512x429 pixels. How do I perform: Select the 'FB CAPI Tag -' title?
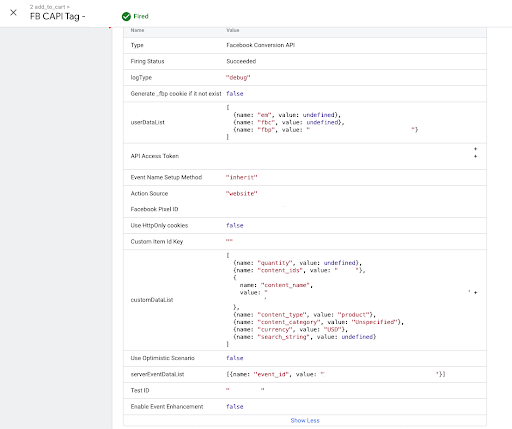point(58,16)
